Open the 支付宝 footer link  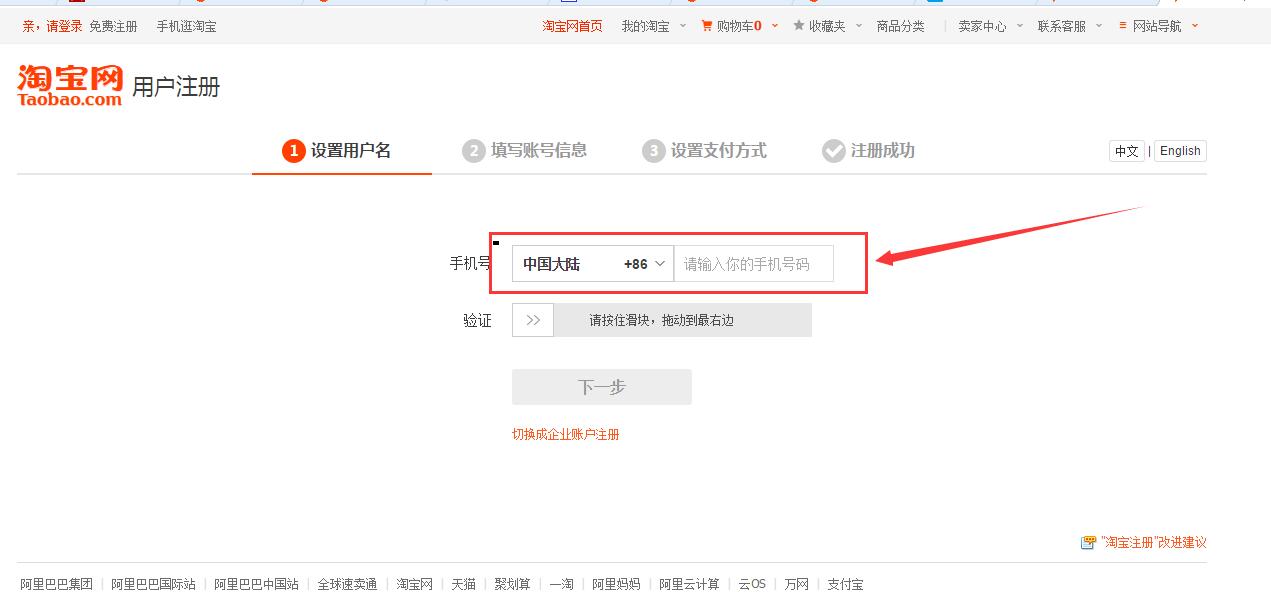tap(845, 583)
